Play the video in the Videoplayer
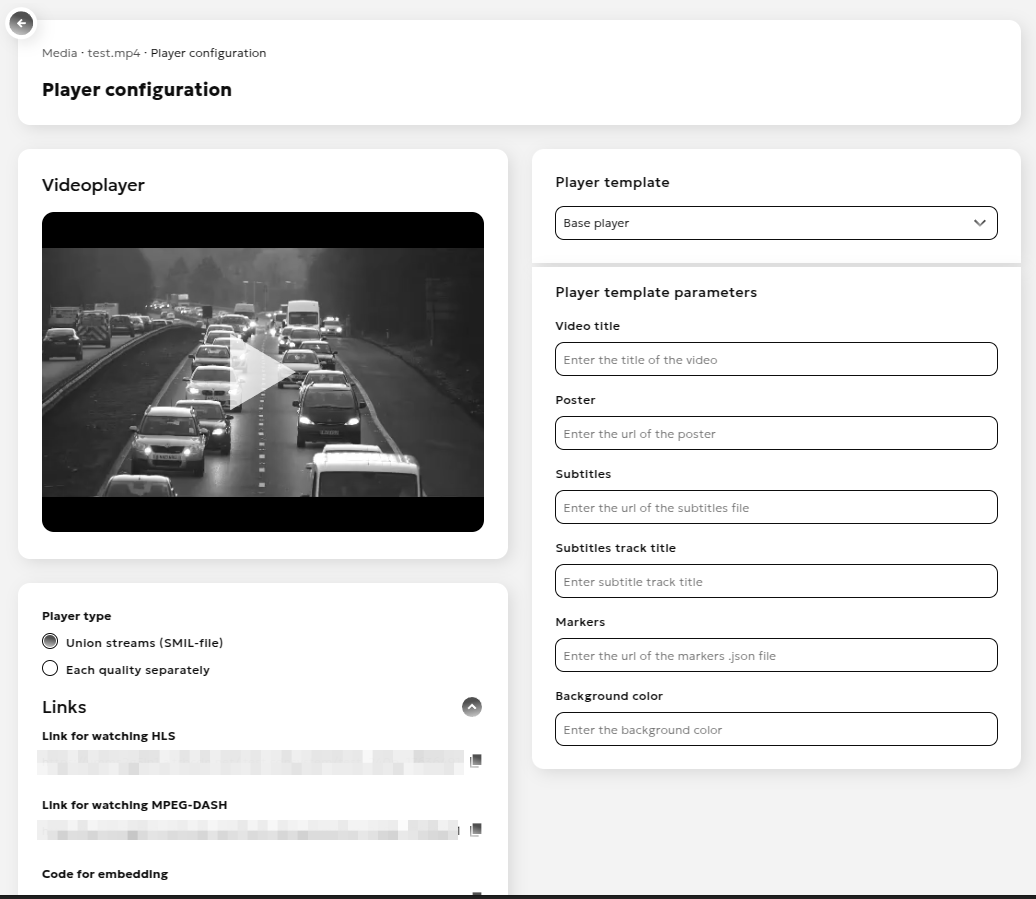1036x899 pixels. 262,372
